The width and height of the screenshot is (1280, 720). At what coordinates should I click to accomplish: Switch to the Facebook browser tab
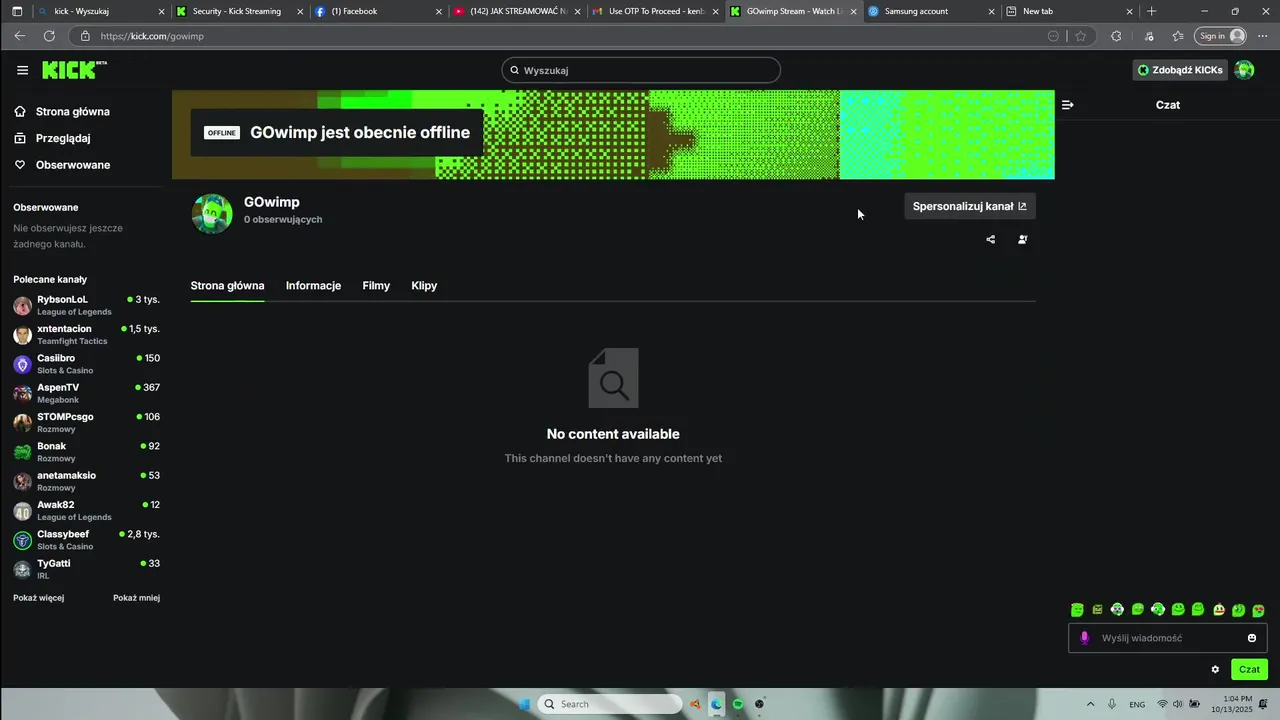point(377,11)
